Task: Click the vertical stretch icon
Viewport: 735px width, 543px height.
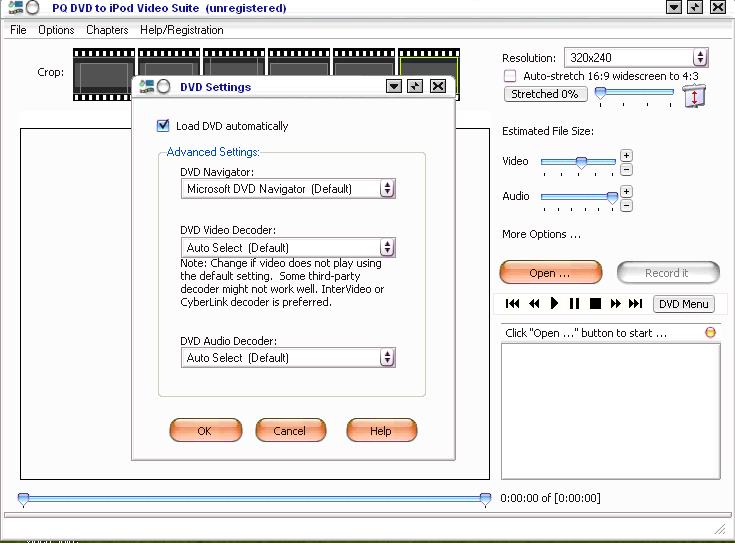Action: [694, 96]
